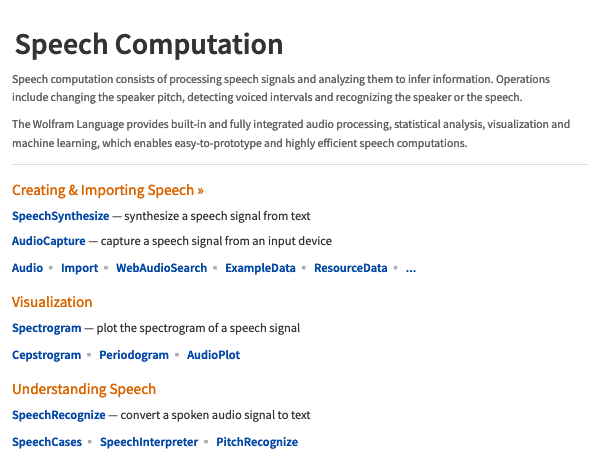Select the AudioPlot link
Screen dimensions: 600x467
[x=213, y=355]
